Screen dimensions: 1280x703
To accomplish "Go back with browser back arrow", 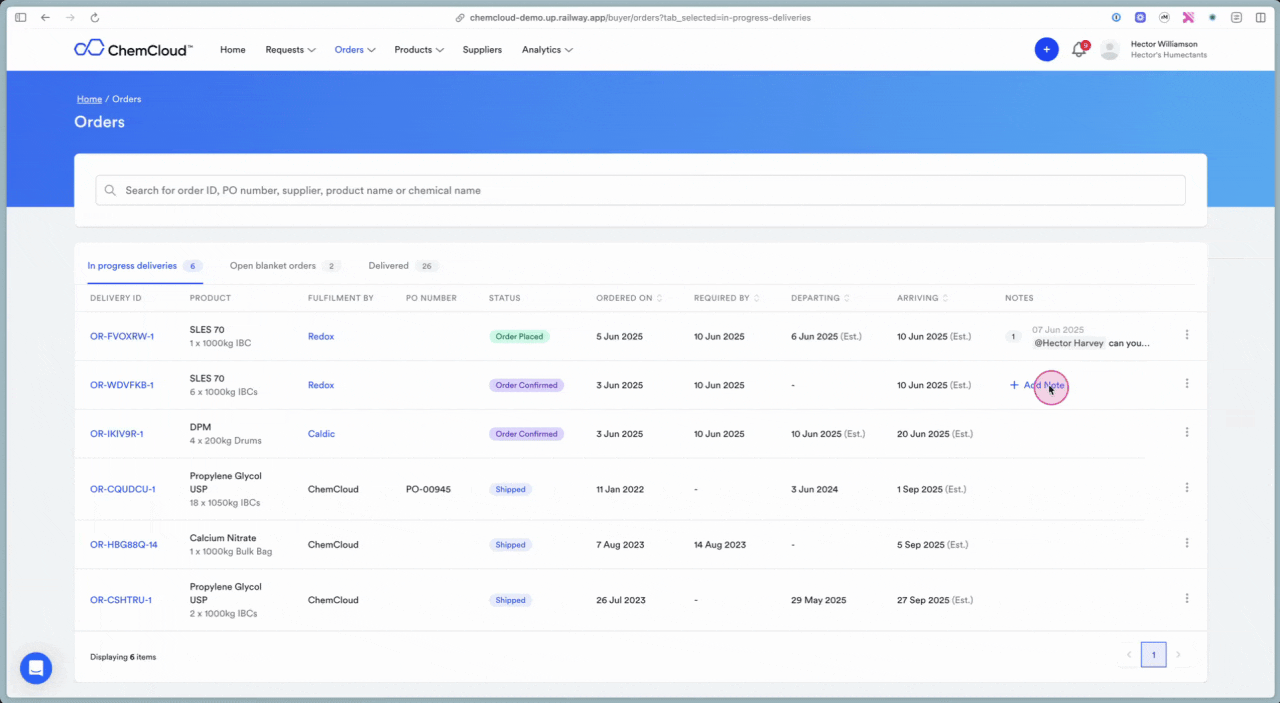I will tap(45, 17).
